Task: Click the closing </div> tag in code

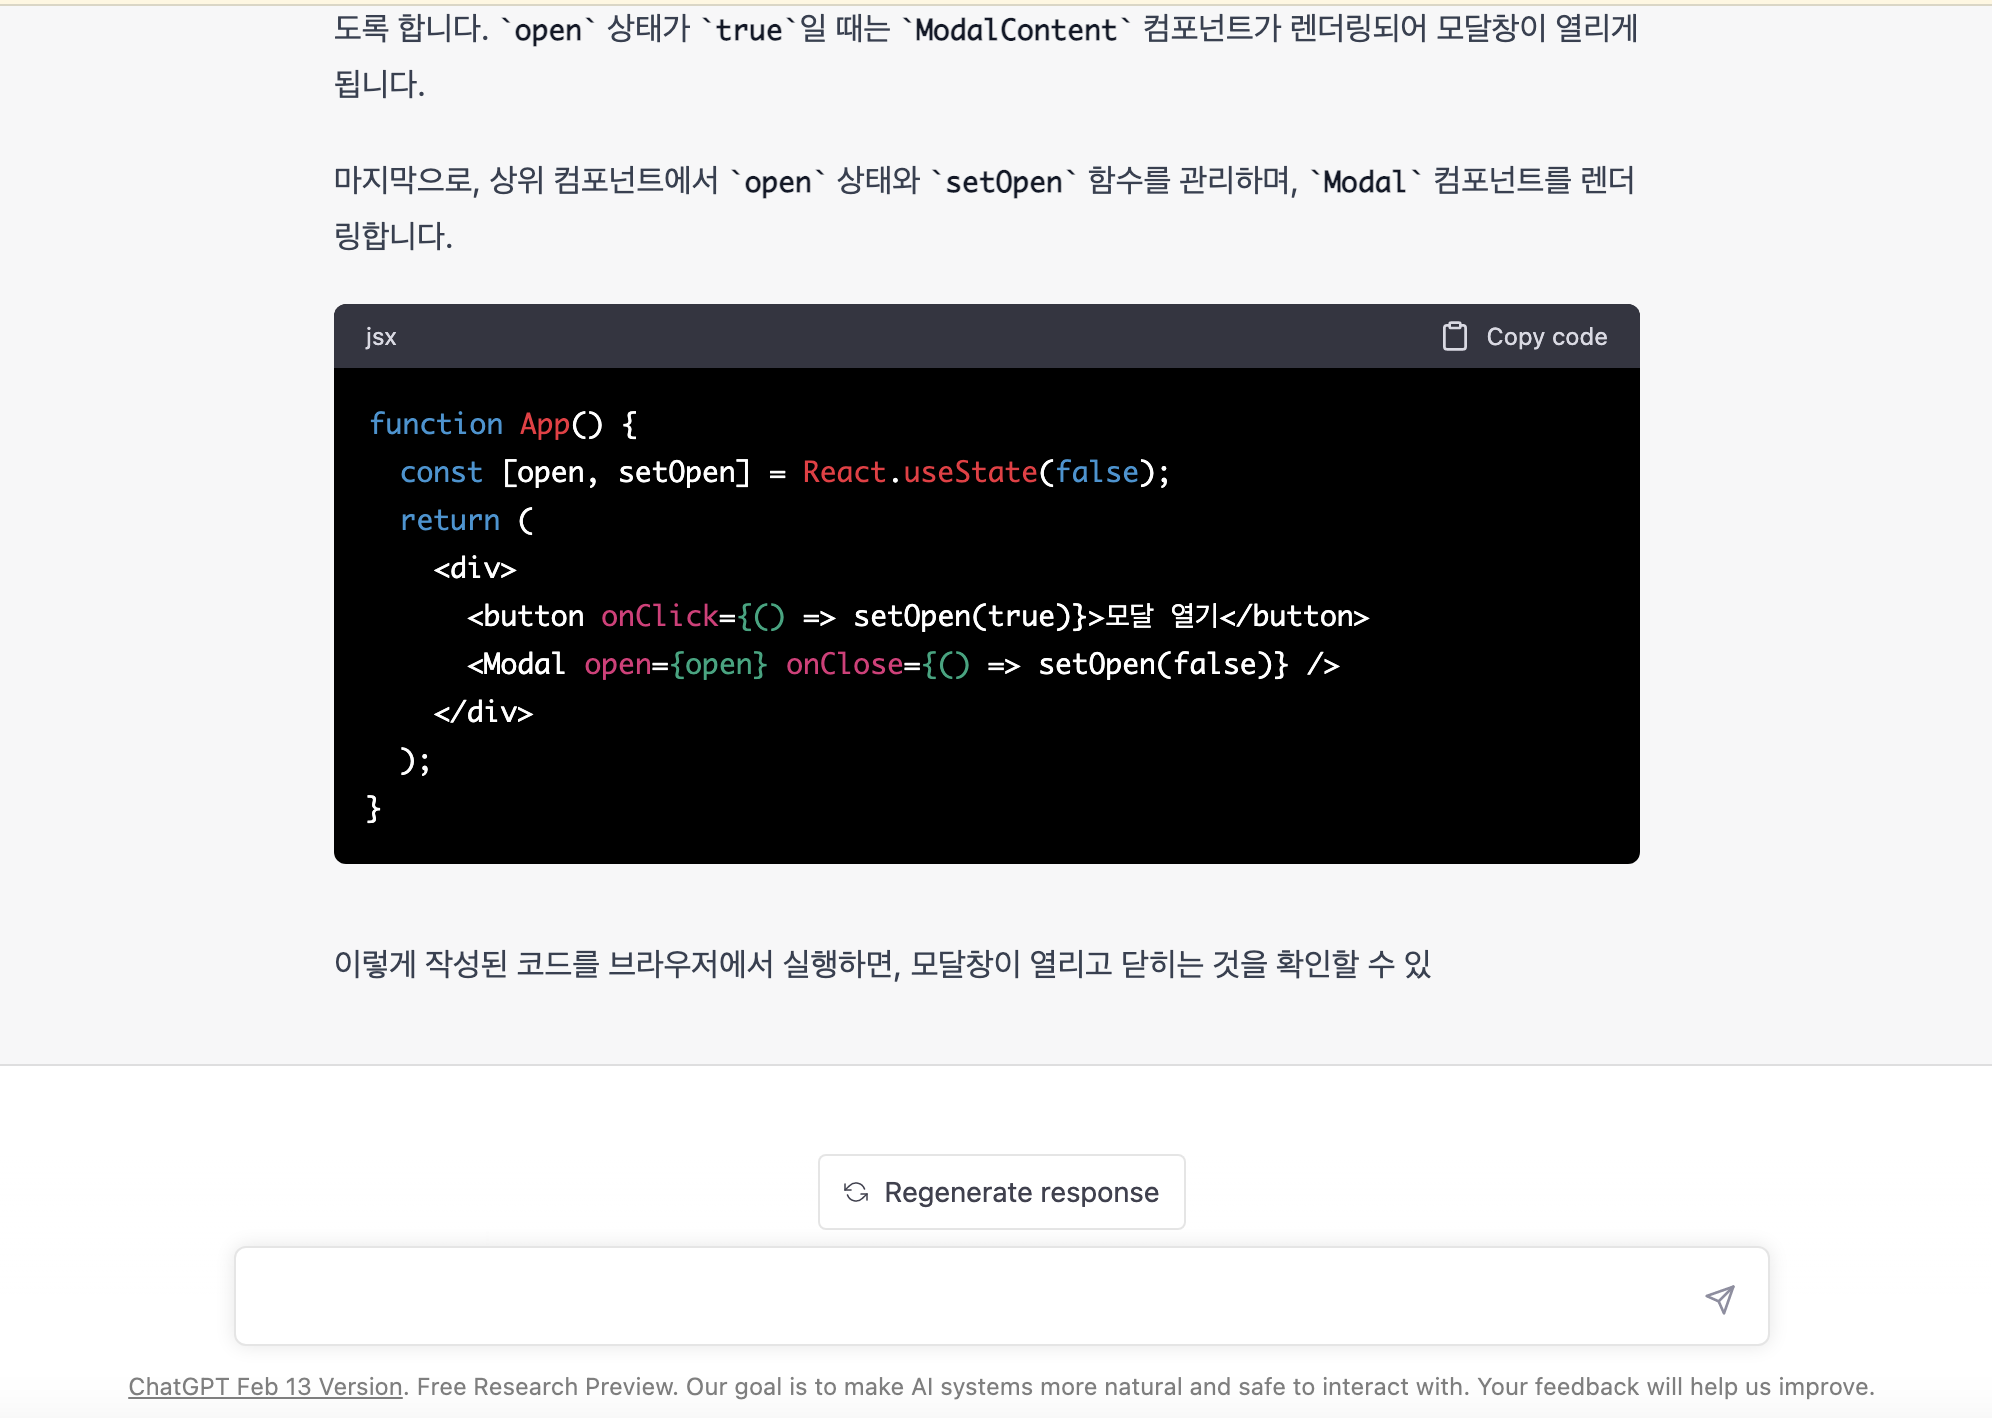Action: coord(483,712)
